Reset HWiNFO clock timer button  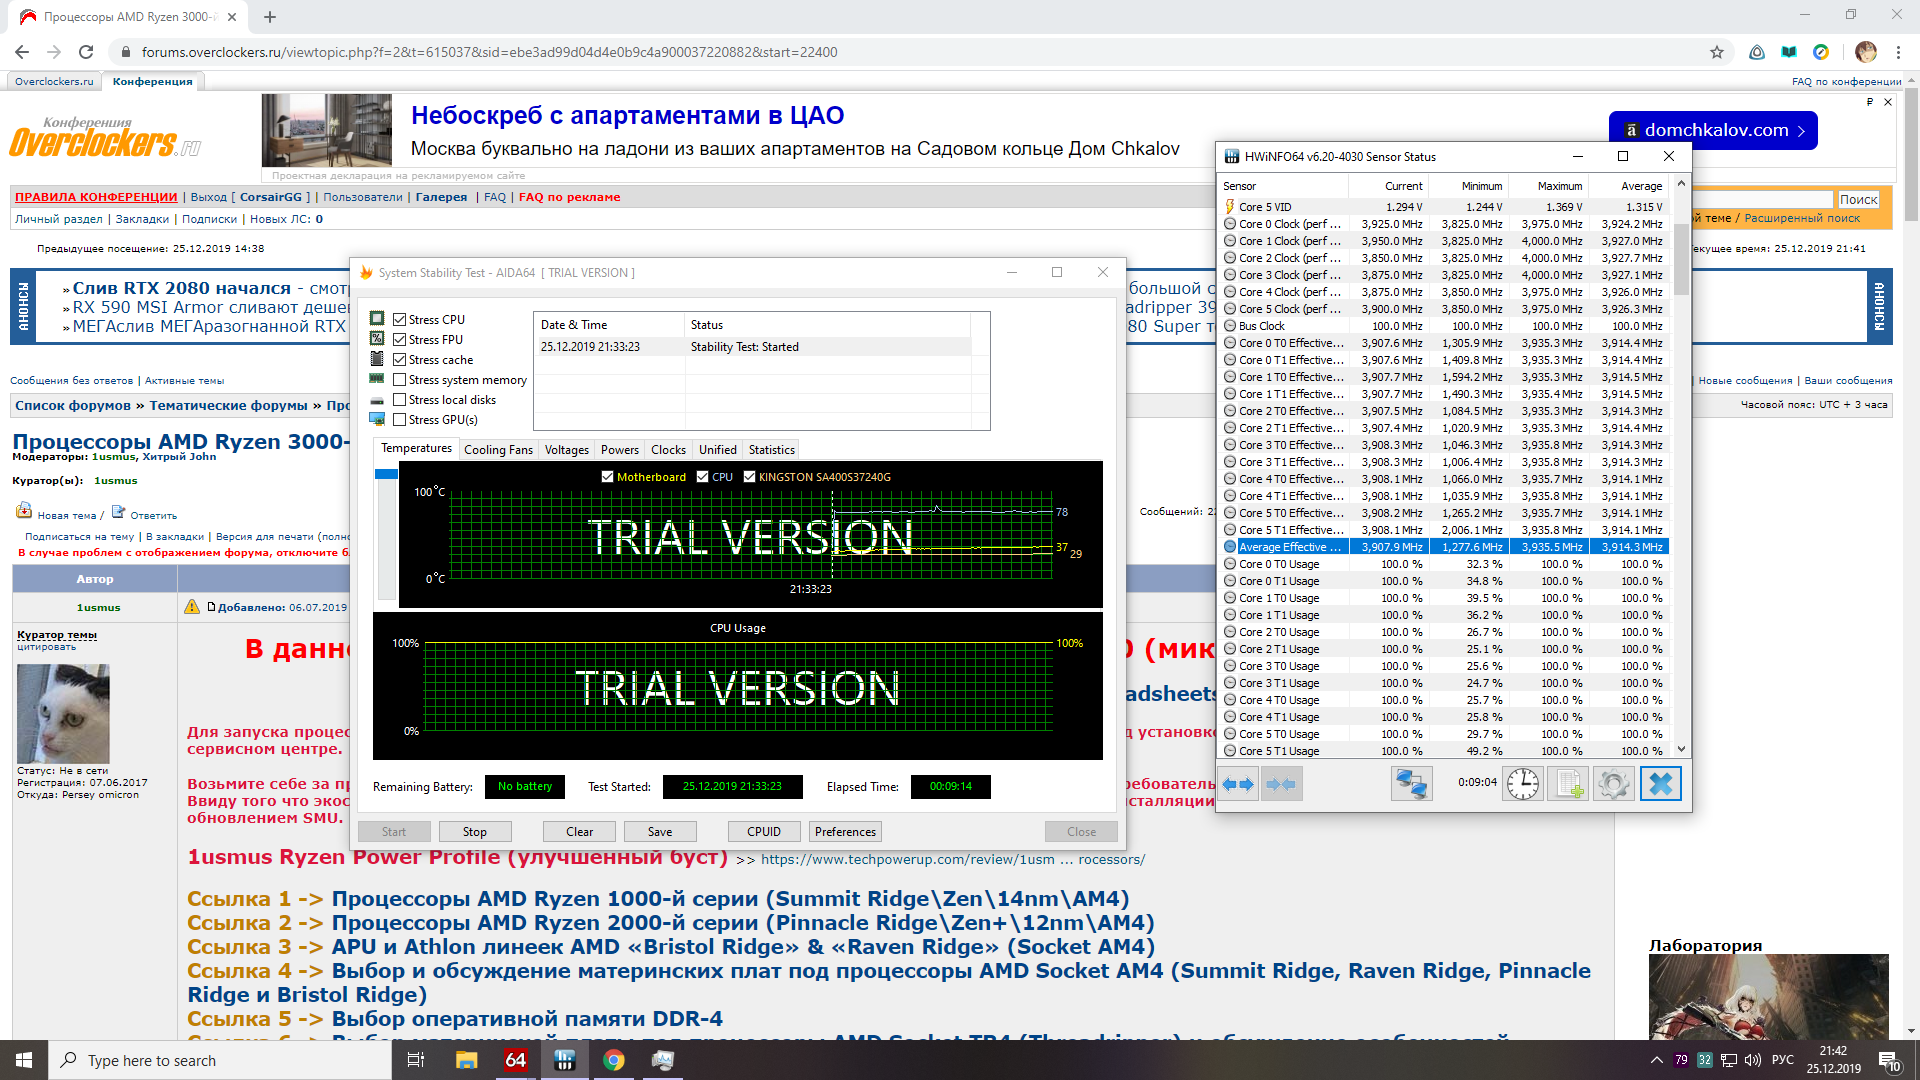click(x=1523, y=784)
